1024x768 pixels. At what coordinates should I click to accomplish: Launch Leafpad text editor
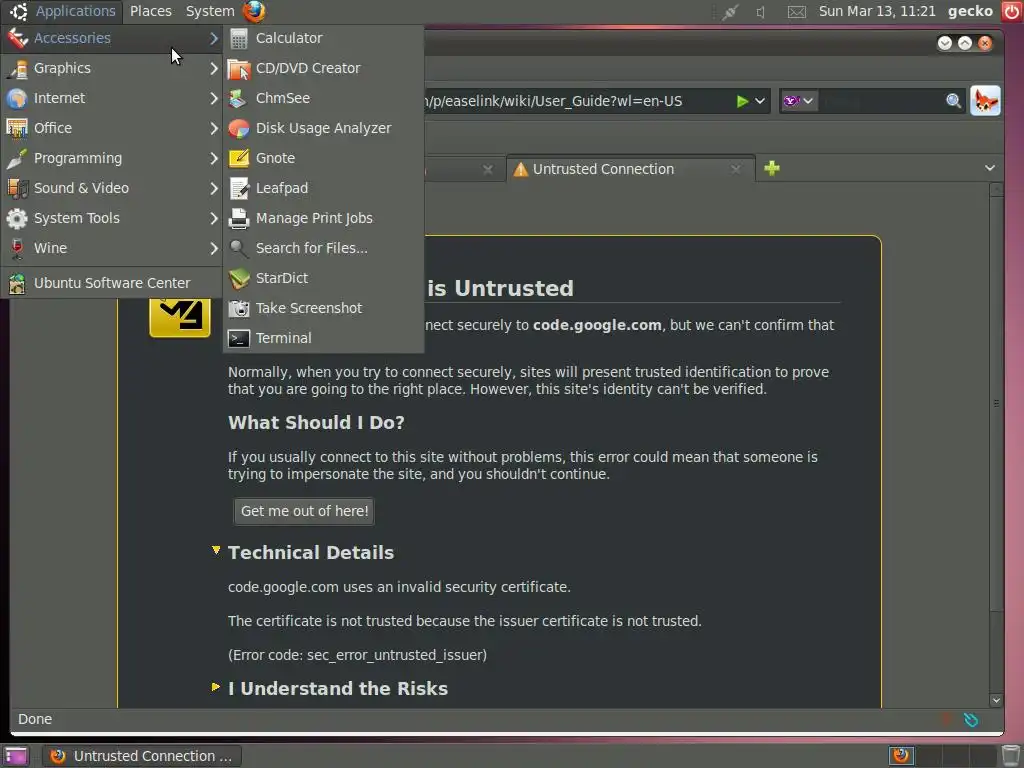coord(323,188)
